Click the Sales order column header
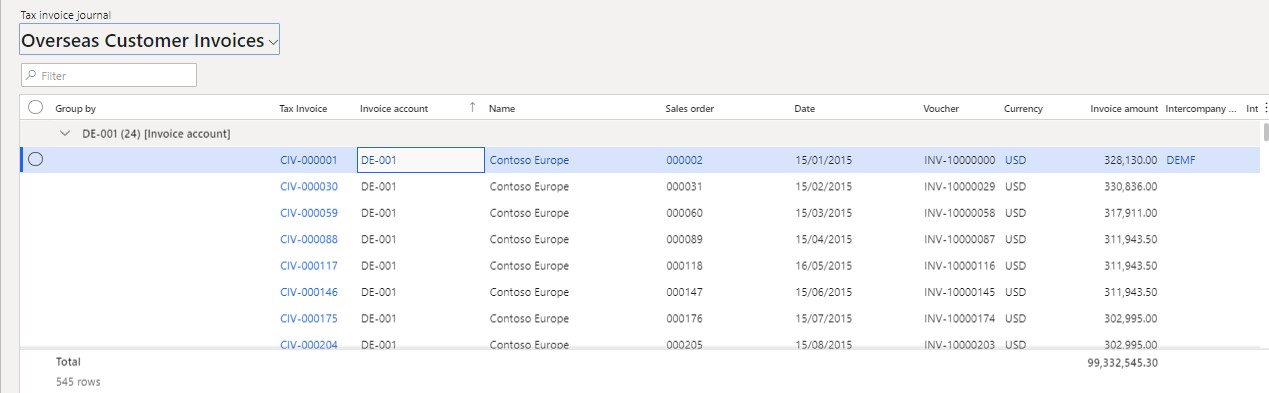This screenshot has width=1269, height=393. (x=690, y=108)
